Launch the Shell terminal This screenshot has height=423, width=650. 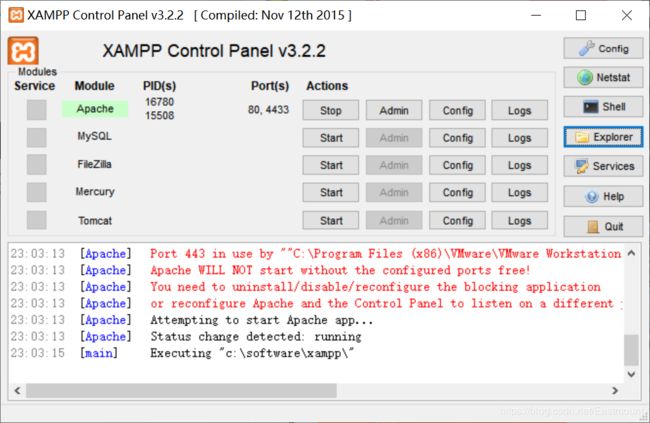coord(603,107)
